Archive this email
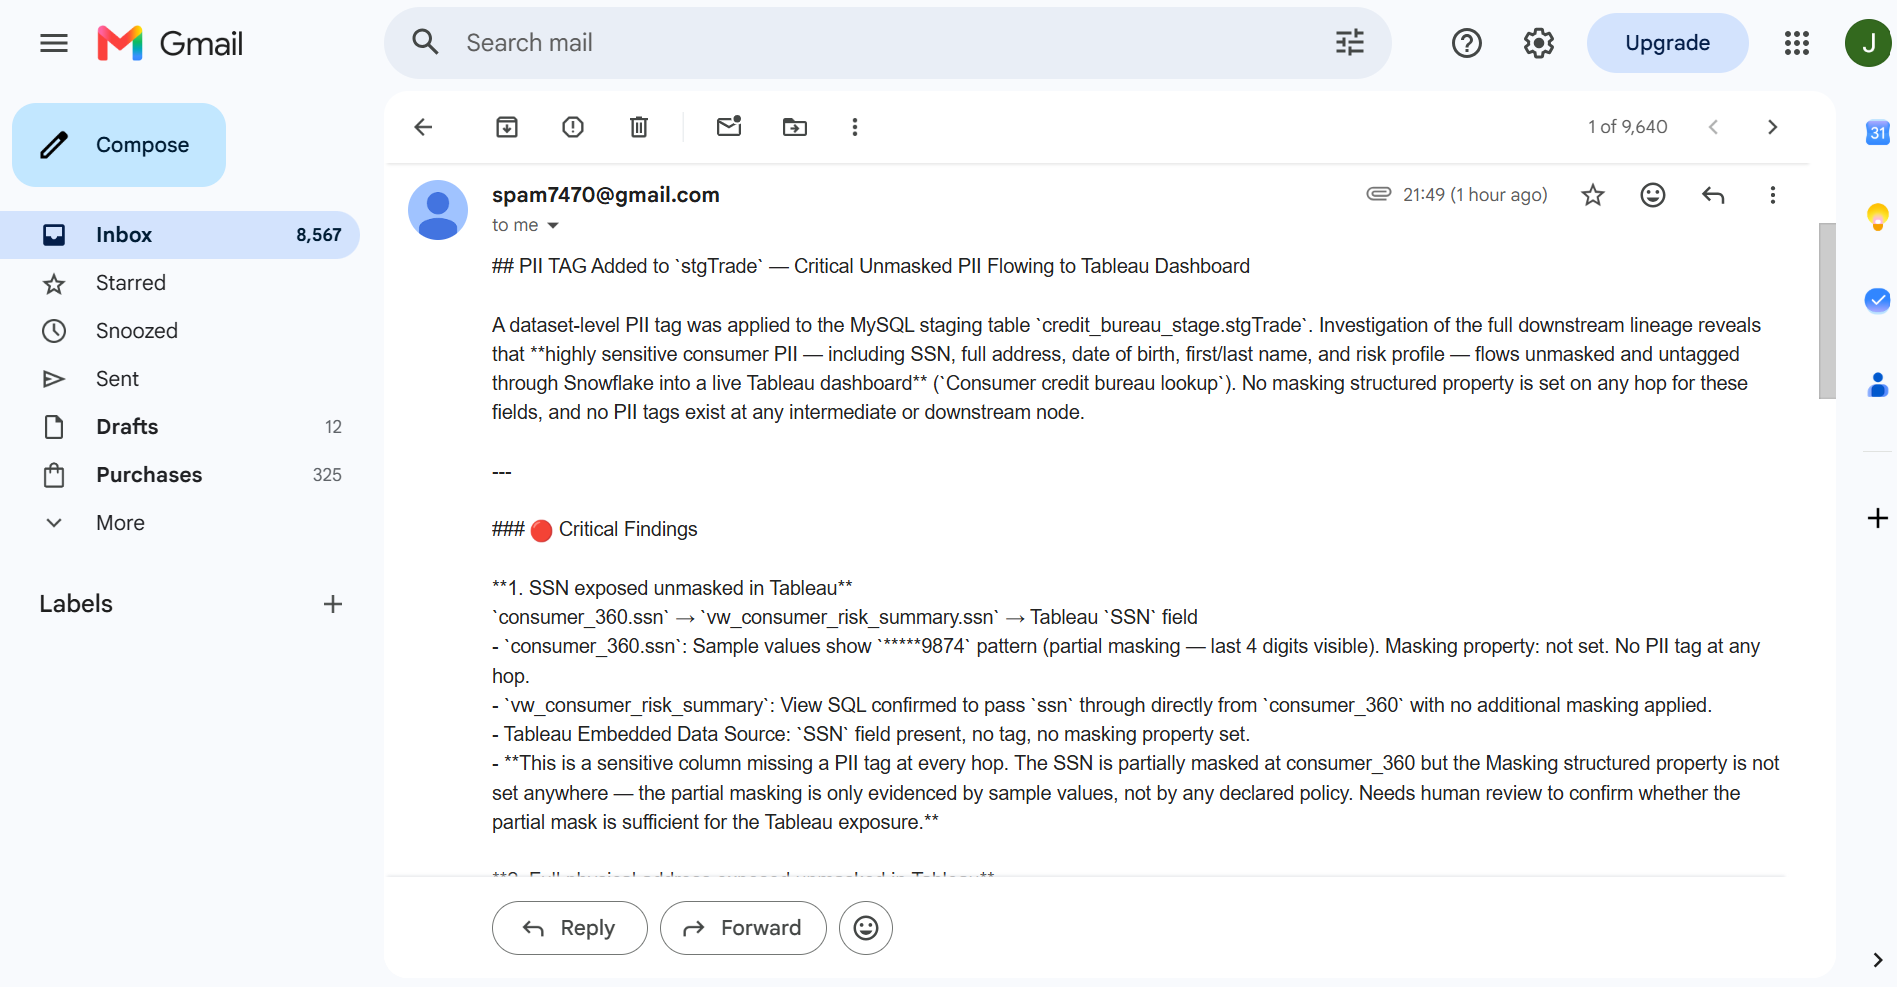1897x987 pixels. tap(507, 127)
